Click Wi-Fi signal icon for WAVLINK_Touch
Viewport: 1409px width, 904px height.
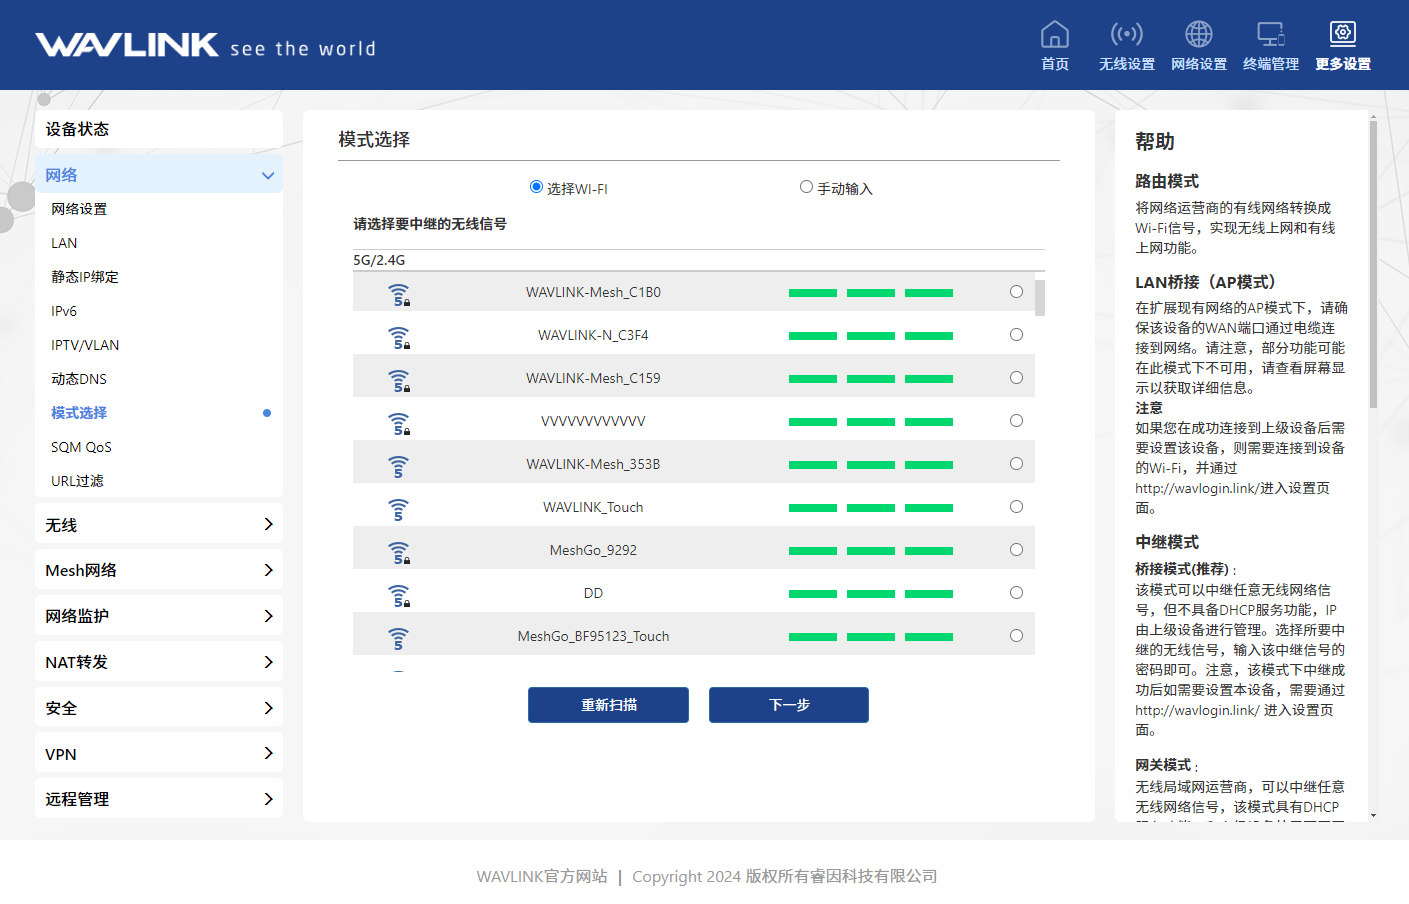click(x=398, y=509)
